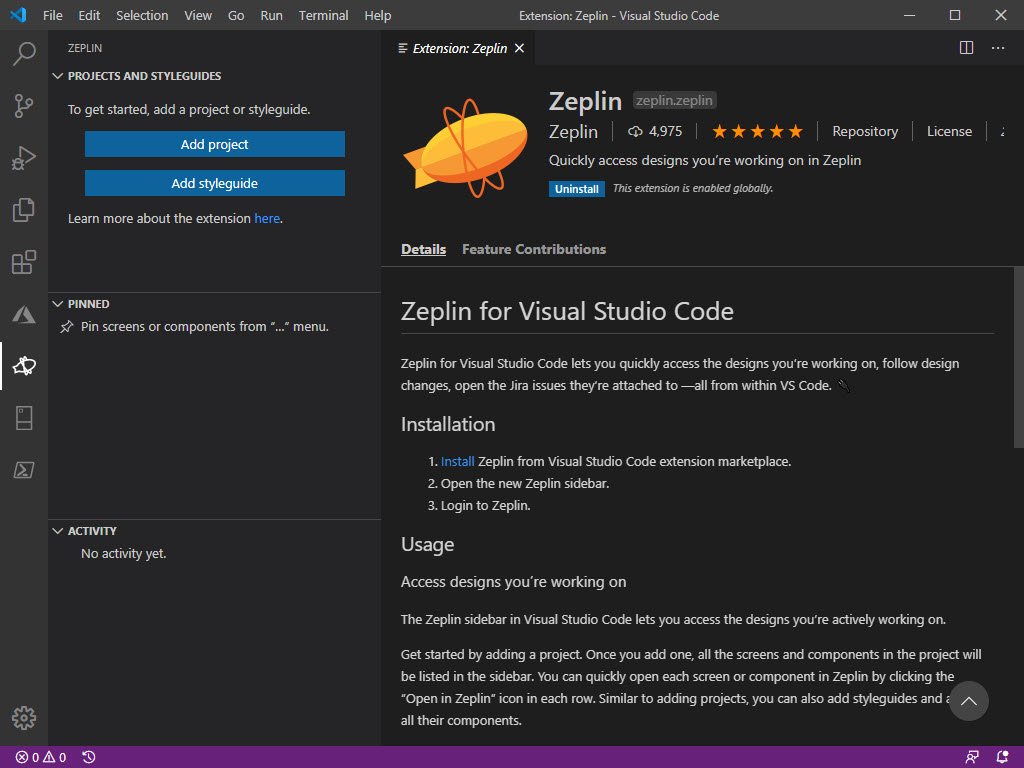Viewport: 1024px width, 768px height.
Task: Select the Zeplin icon in activity bar
Action: pos(24,366)
